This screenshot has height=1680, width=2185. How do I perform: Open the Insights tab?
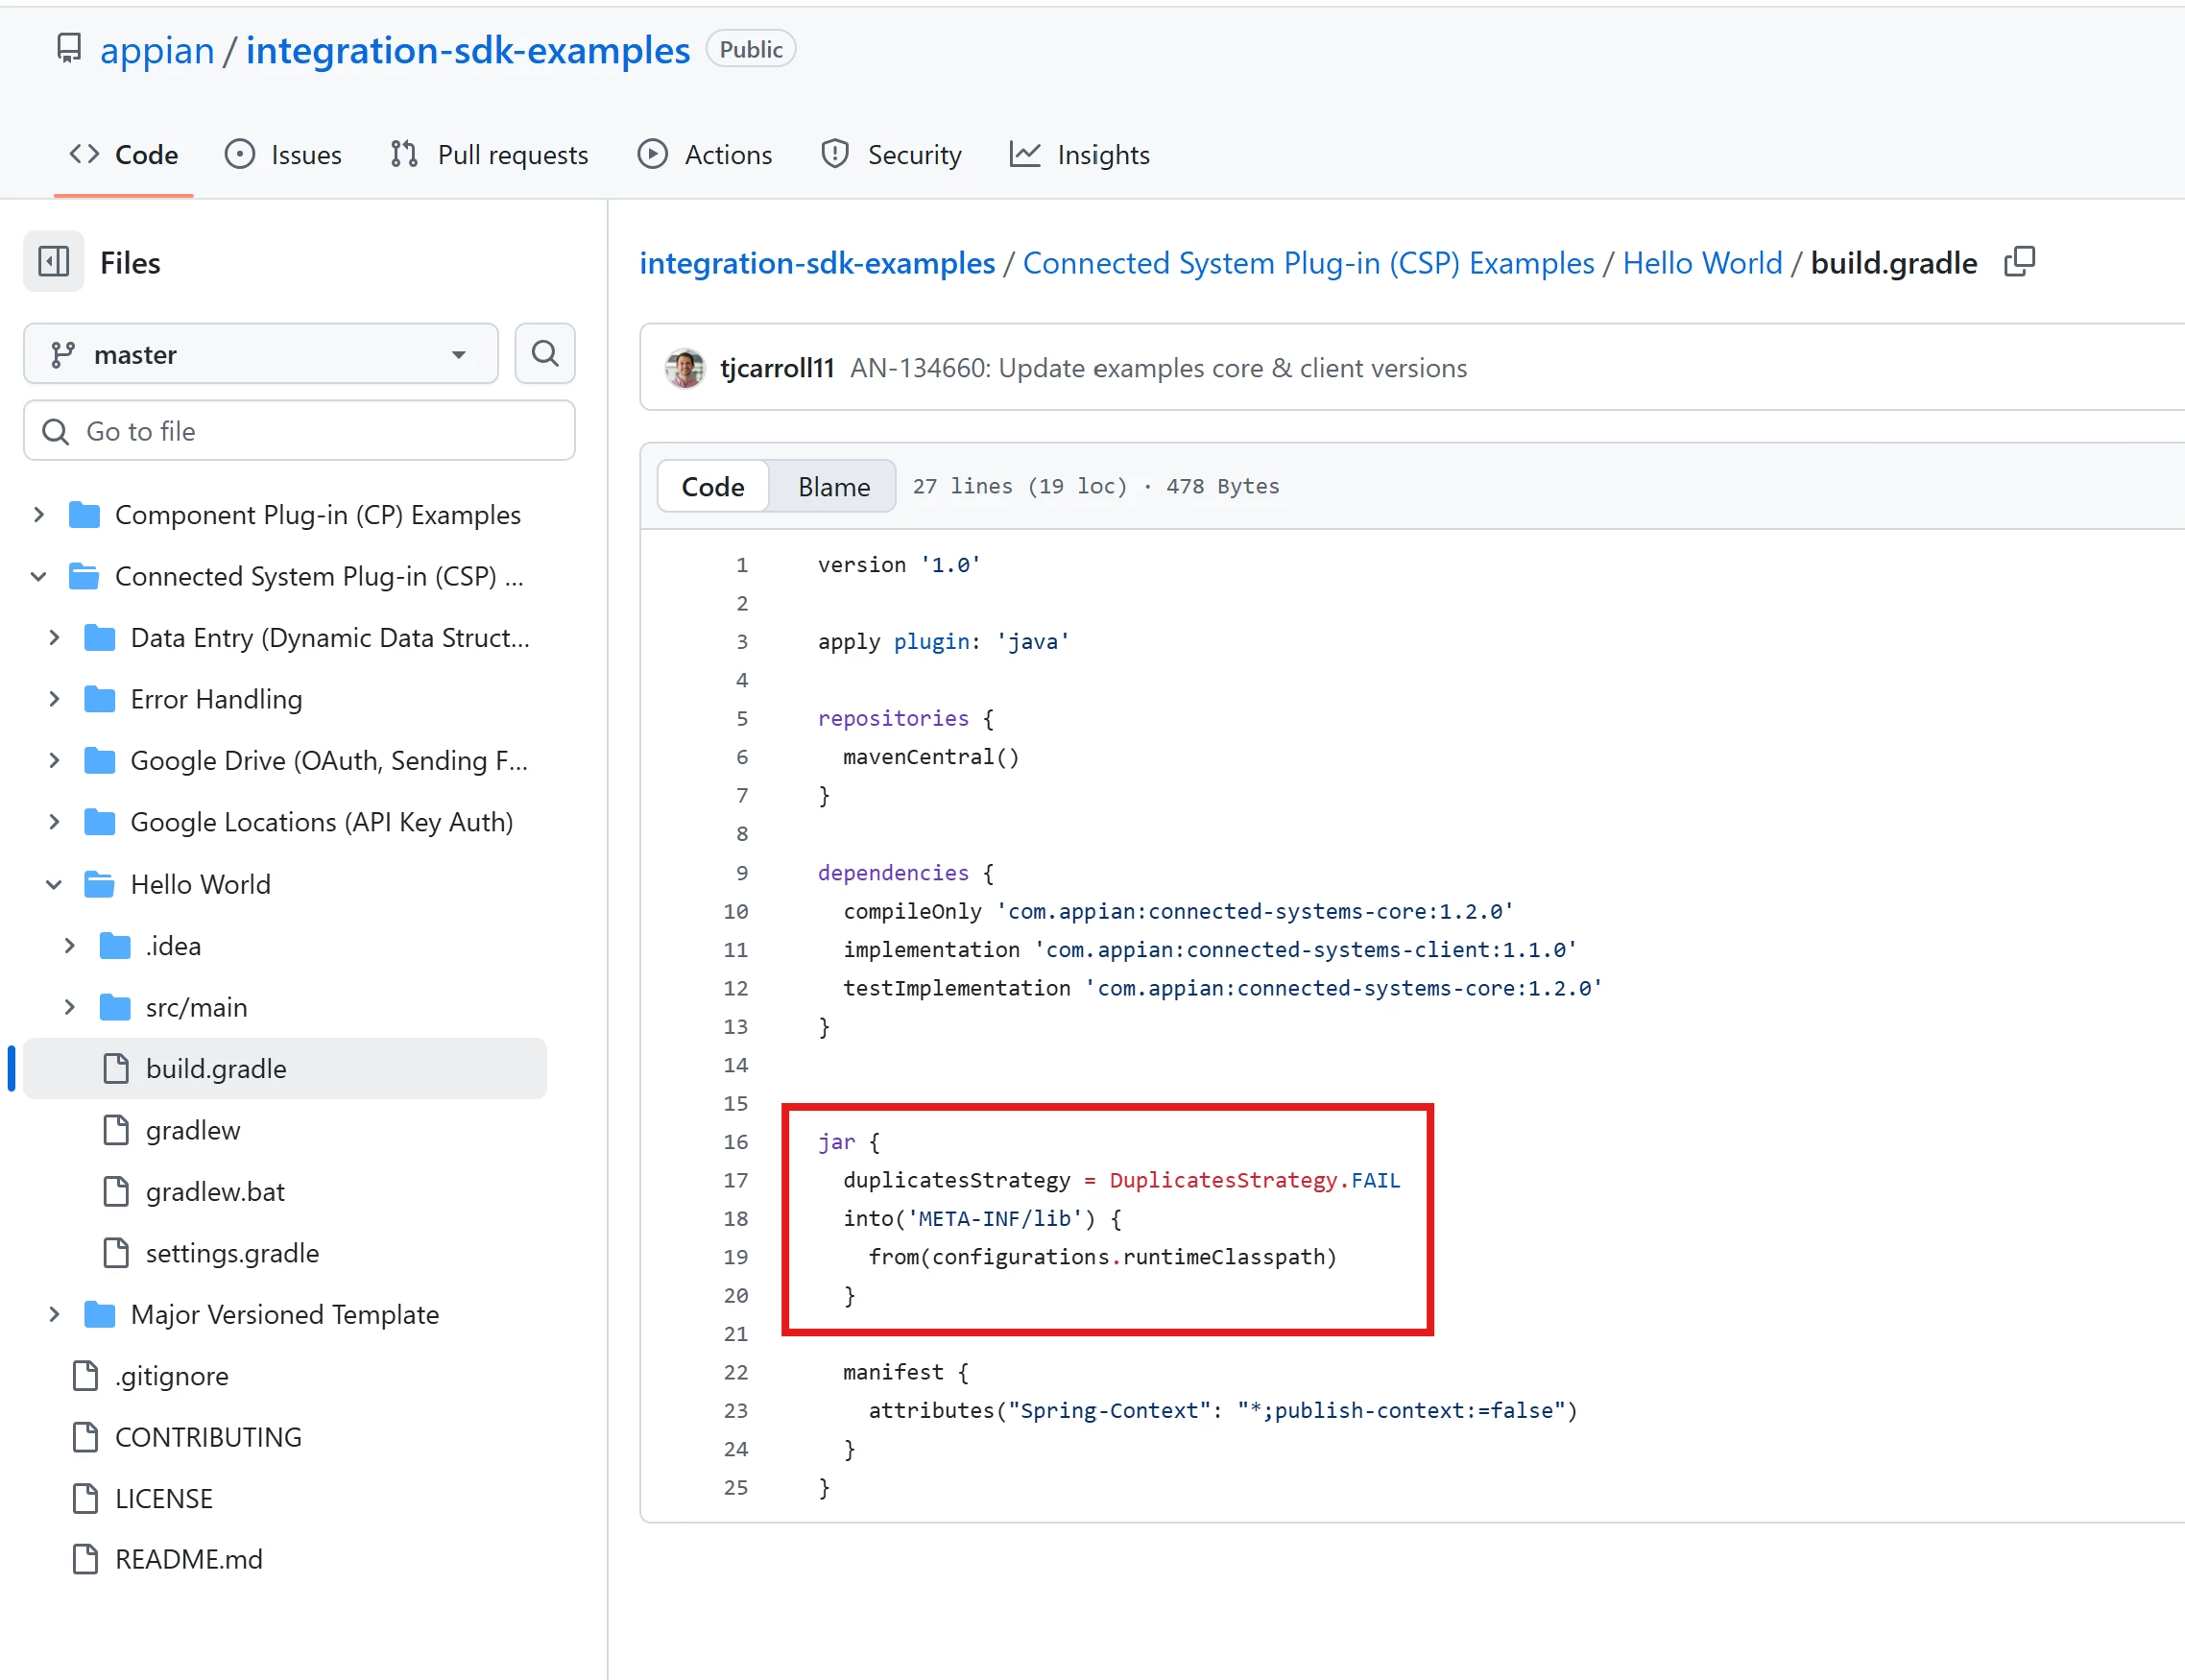[x=1080, y=155]
